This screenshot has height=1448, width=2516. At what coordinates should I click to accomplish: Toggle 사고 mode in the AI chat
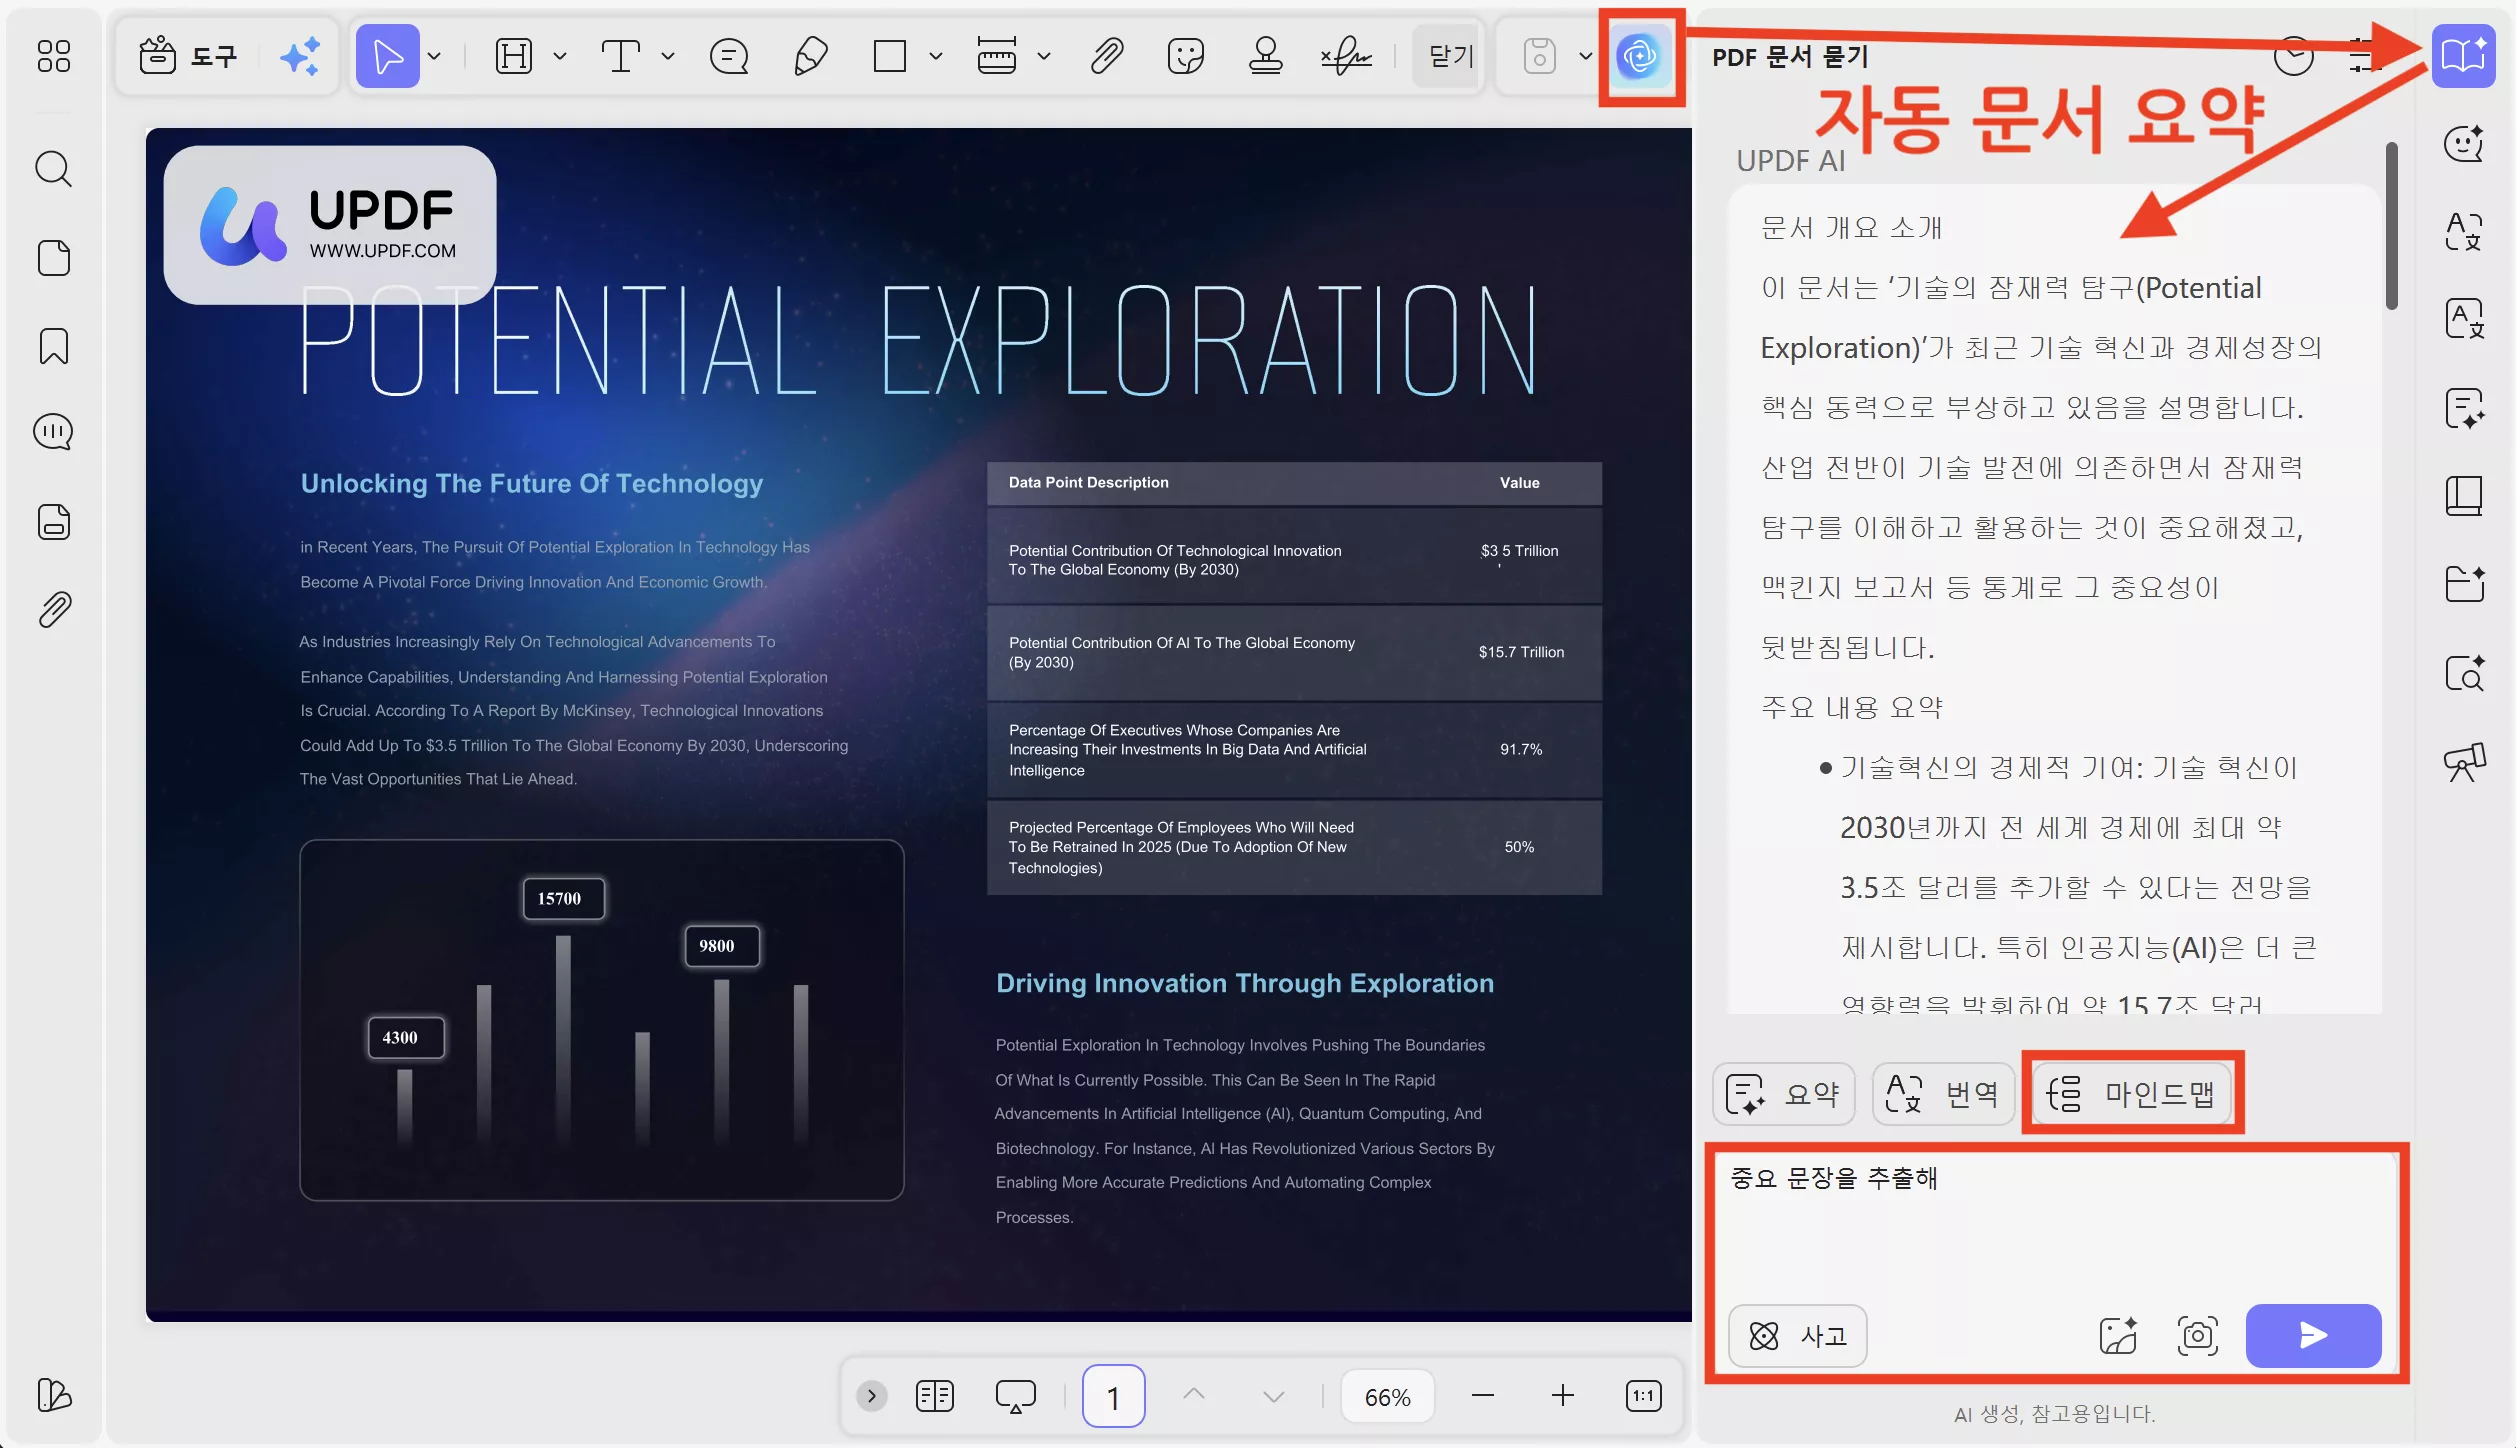[1797, 1336]
